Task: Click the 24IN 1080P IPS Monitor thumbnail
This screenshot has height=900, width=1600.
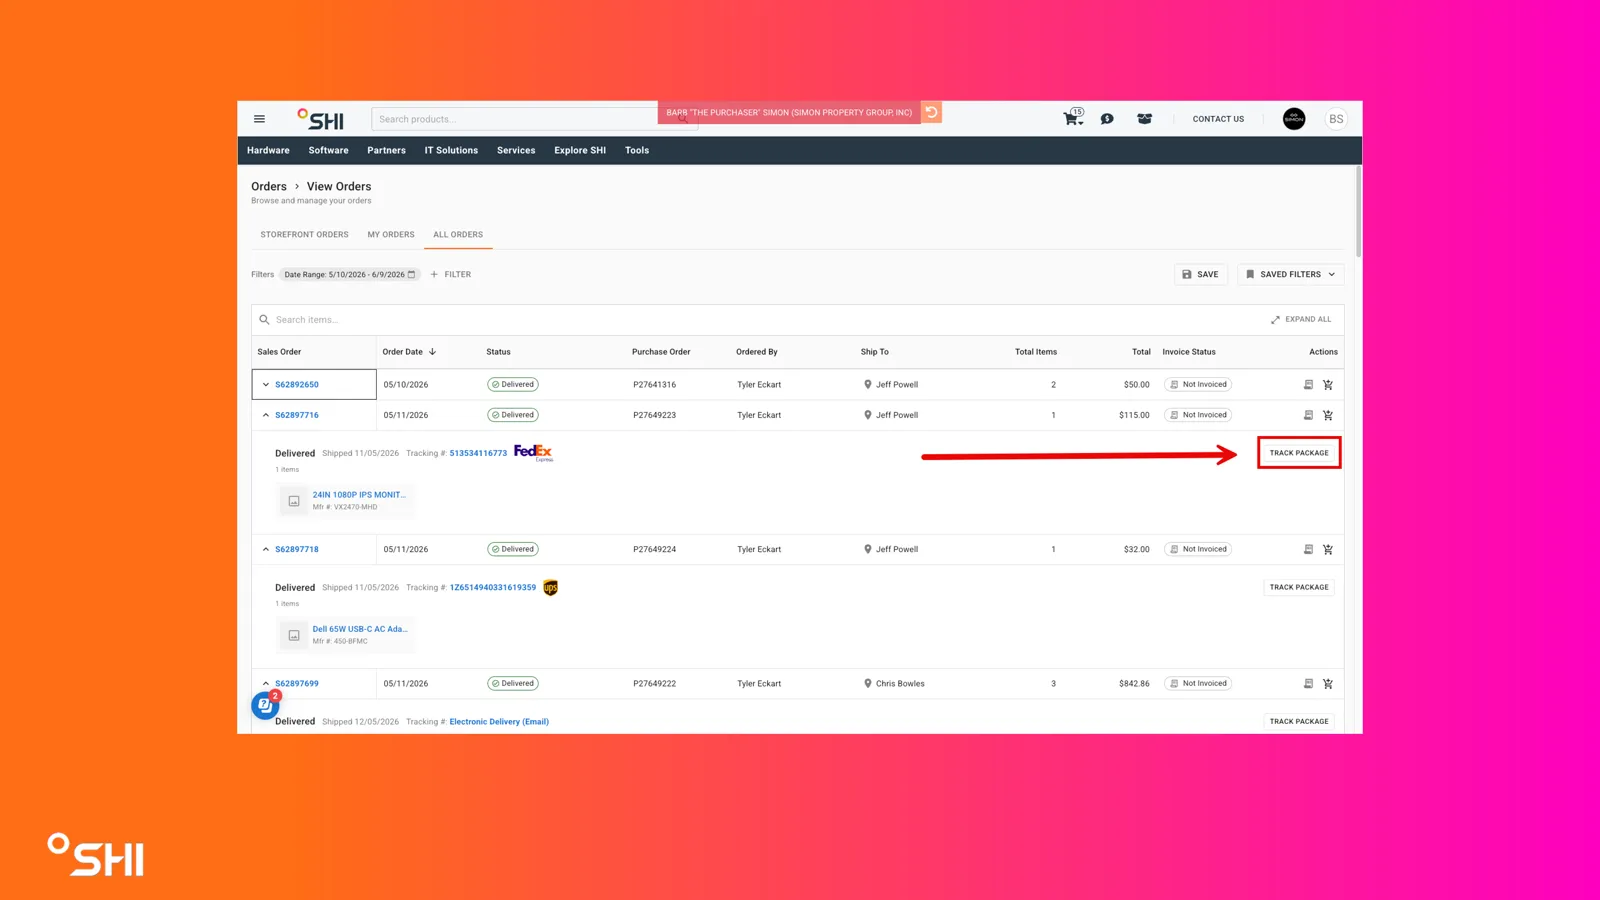Action: click(x=294, y=501)
